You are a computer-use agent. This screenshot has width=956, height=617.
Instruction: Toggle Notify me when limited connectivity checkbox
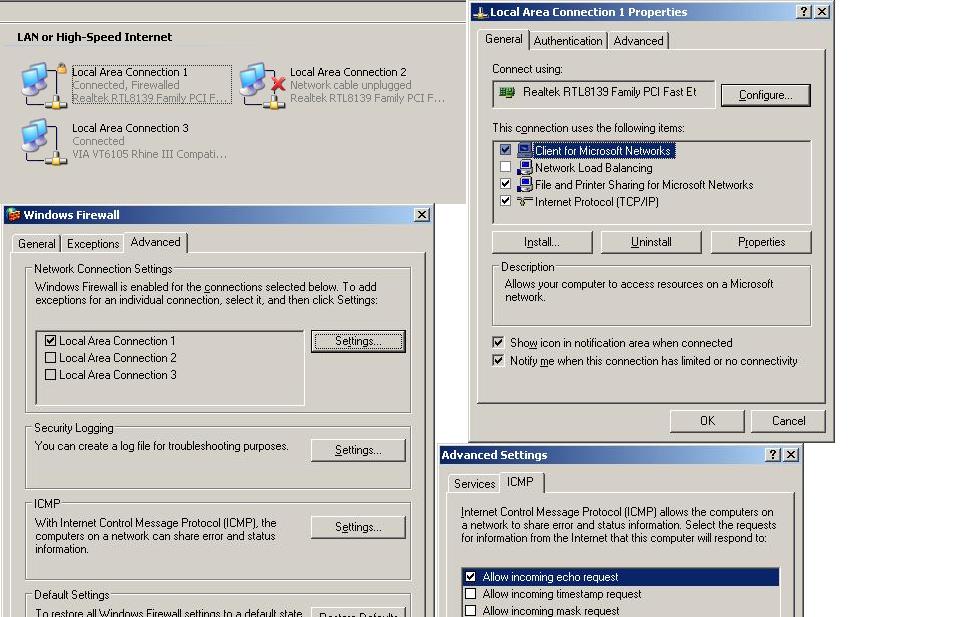[x=498, y=360]
